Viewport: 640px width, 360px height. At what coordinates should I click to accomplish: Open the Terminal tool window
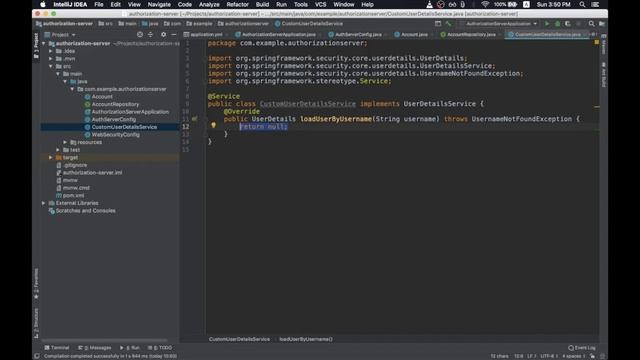tap(57, 348)
